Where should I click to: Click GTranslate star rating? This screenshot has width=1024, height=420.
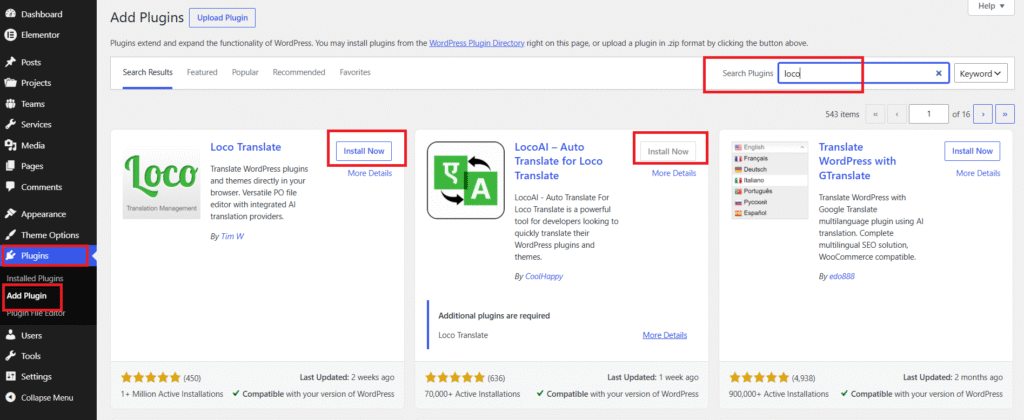pos(760,378)
